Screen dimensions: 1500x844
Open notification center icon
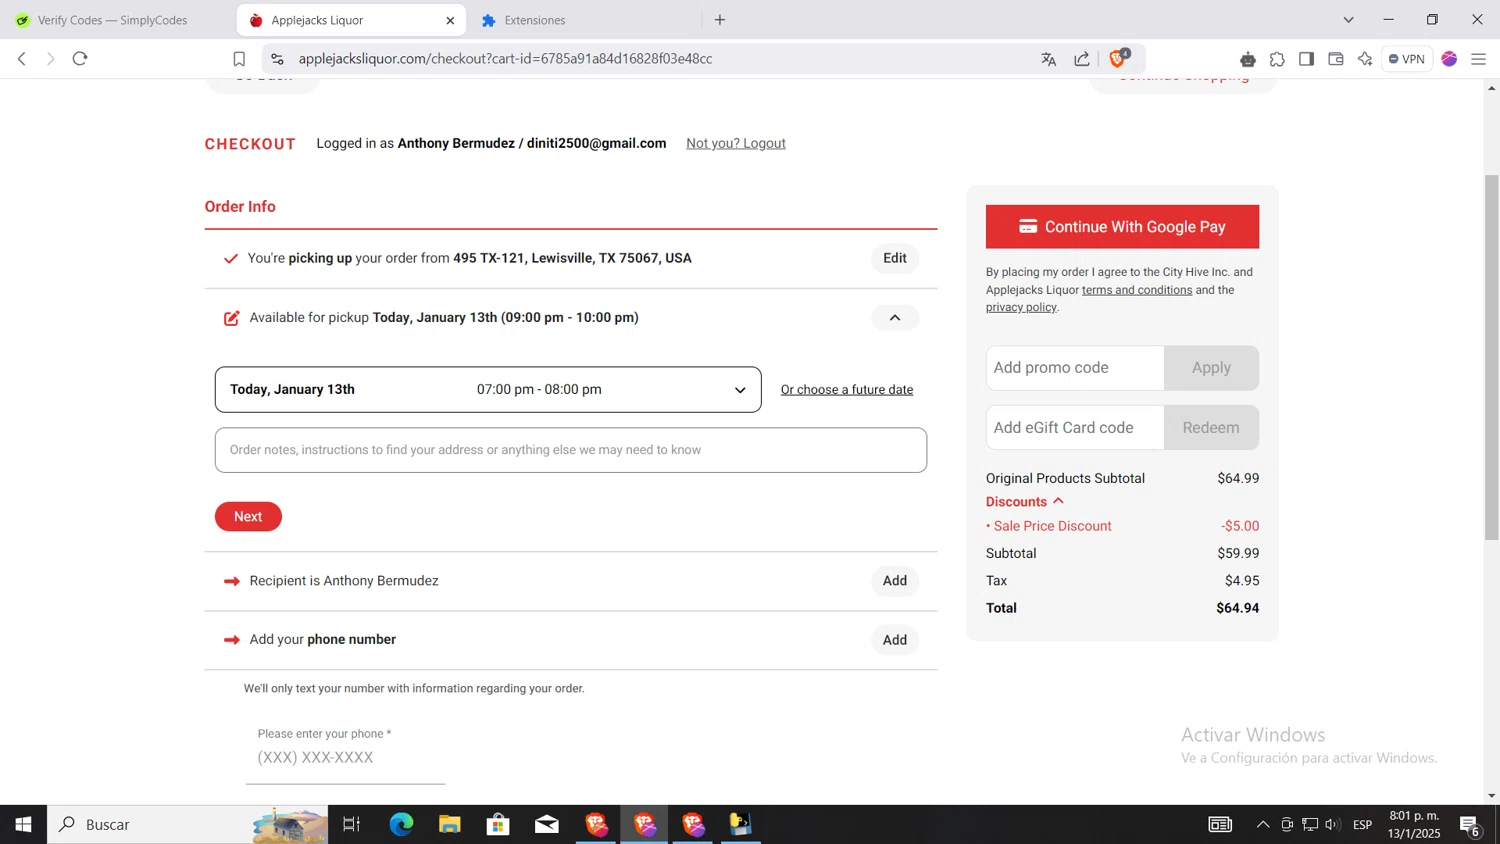click(1470, 825)
